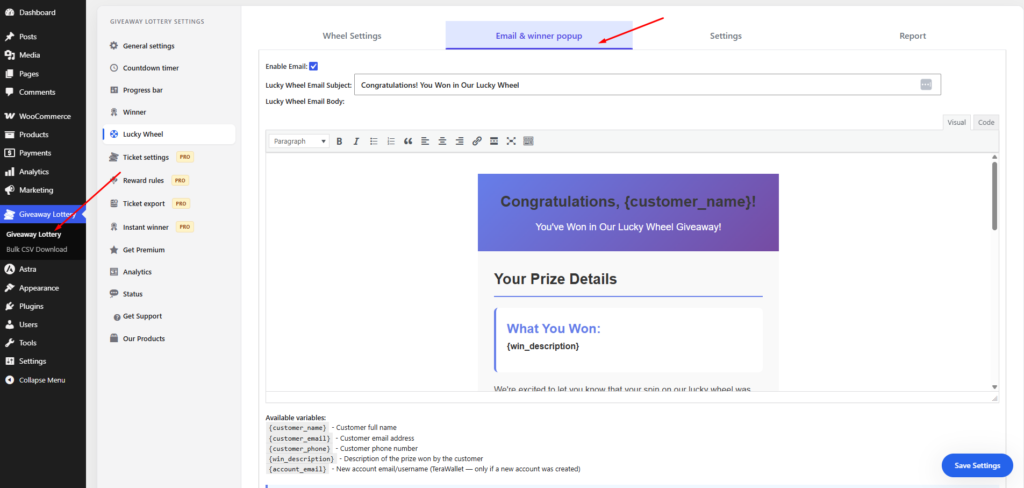Open Pages in admin menu

(42, 74)
